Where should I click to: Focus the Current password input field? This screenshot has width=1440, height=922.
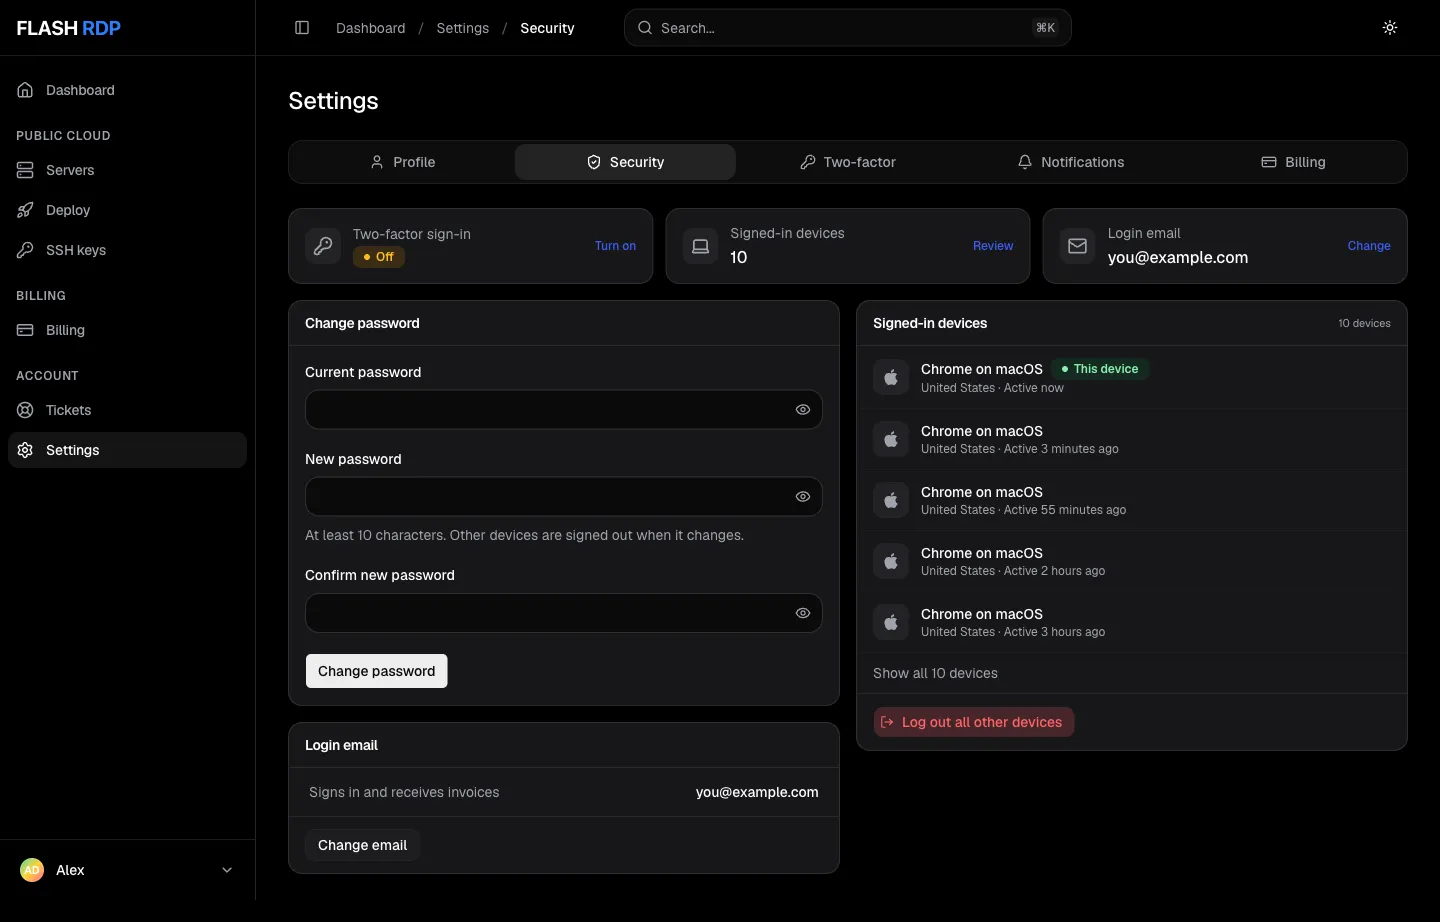[x=564, y=410]
